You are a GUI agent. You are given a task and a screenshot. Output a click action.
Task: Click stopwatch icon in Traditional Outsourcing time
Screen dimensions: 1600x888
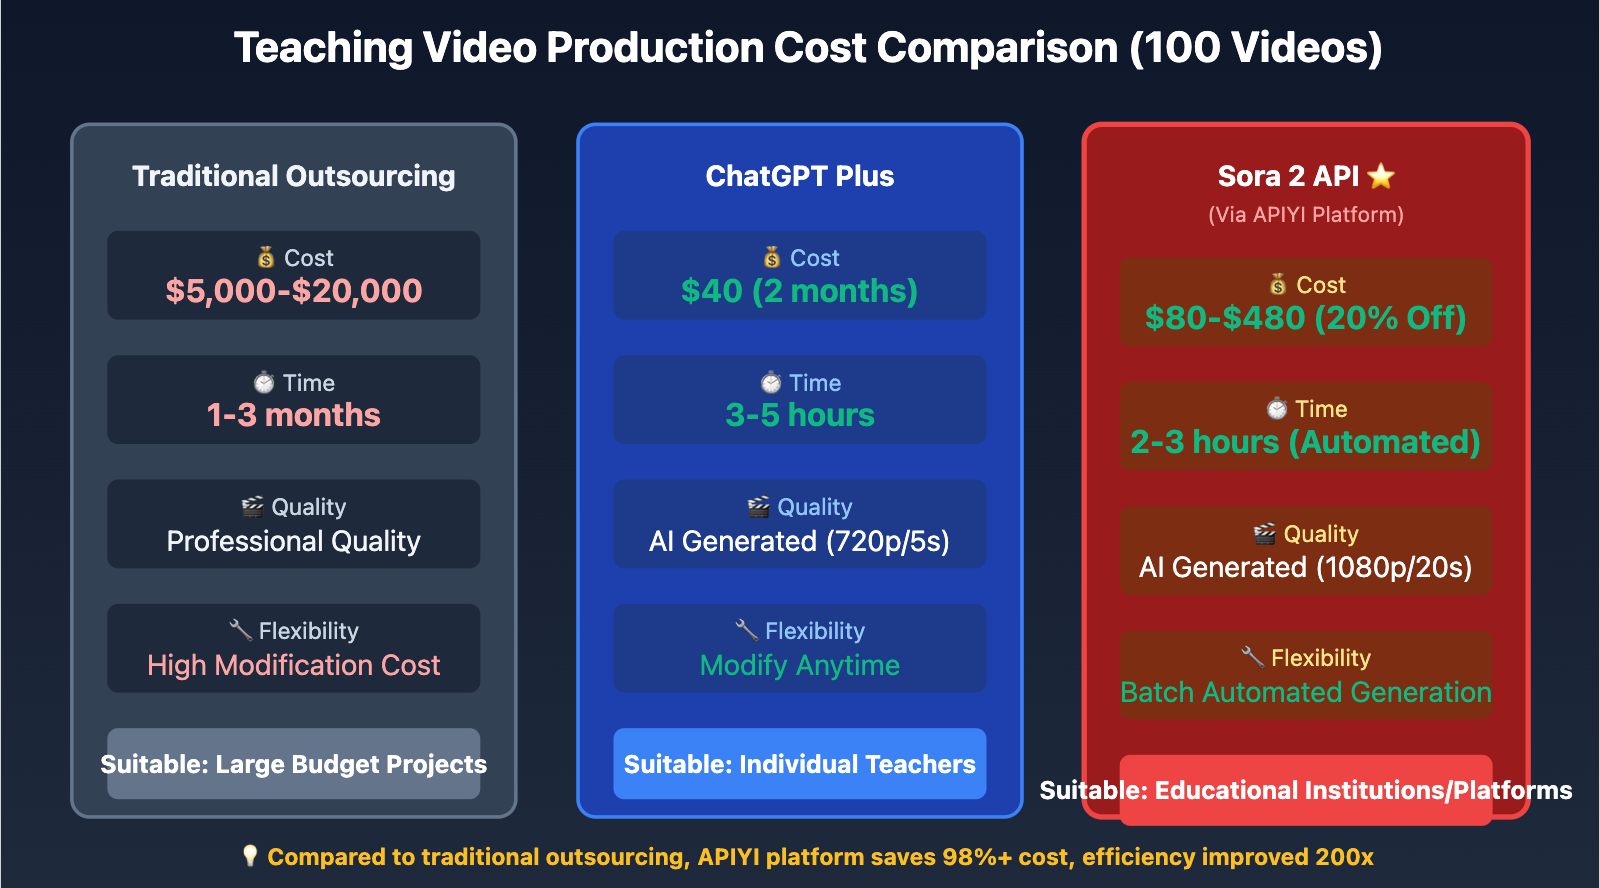[264, 383]
